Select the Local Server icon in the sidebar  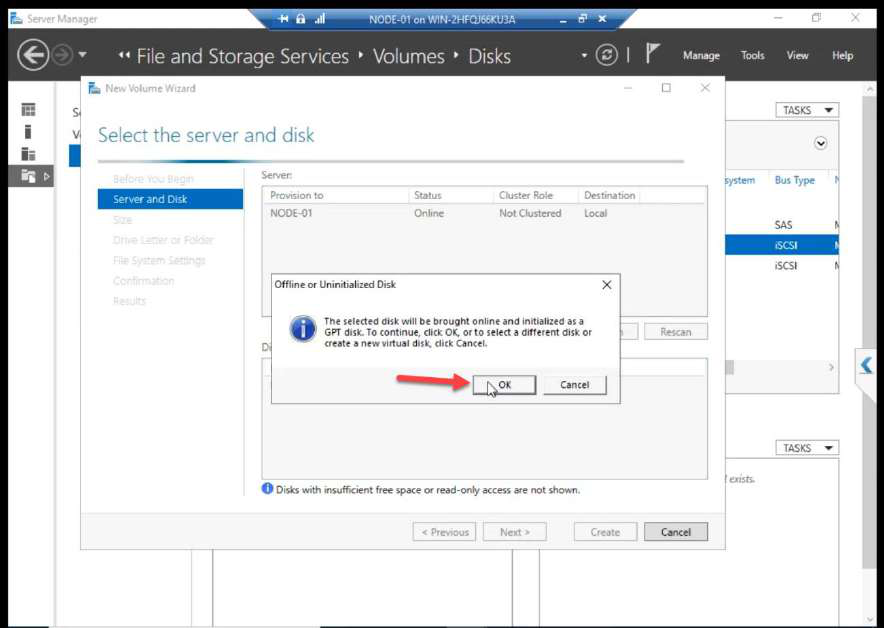(x=28, y=132)
